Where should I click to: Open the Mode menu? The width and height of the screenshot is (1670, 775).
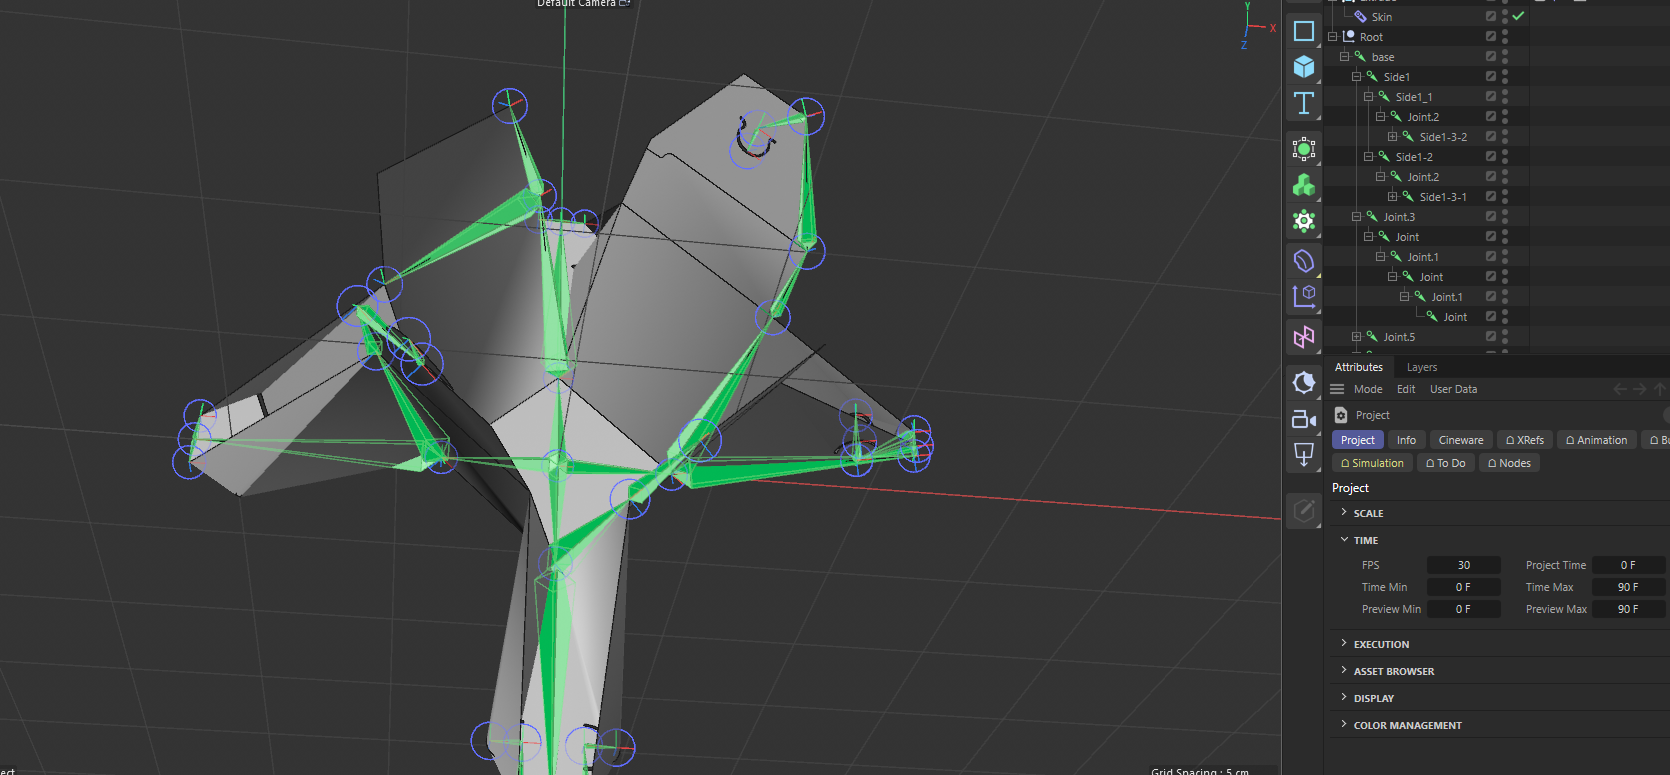point(1368,389)
